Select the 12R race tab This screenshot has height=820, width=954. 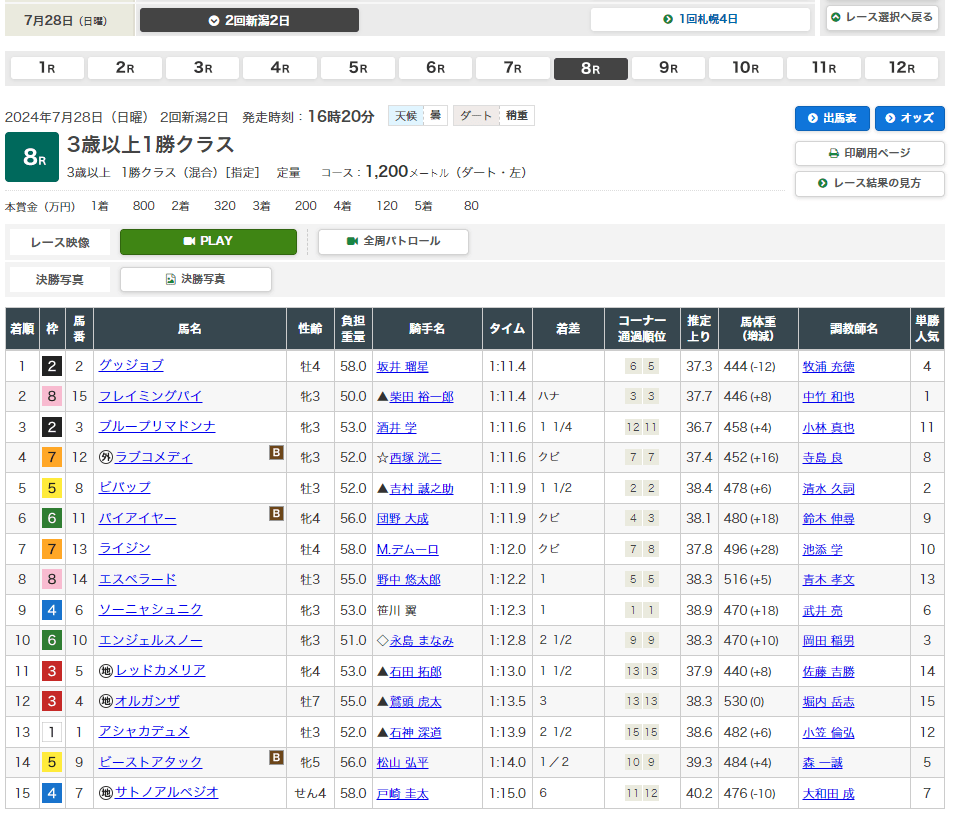pos(901,68)
